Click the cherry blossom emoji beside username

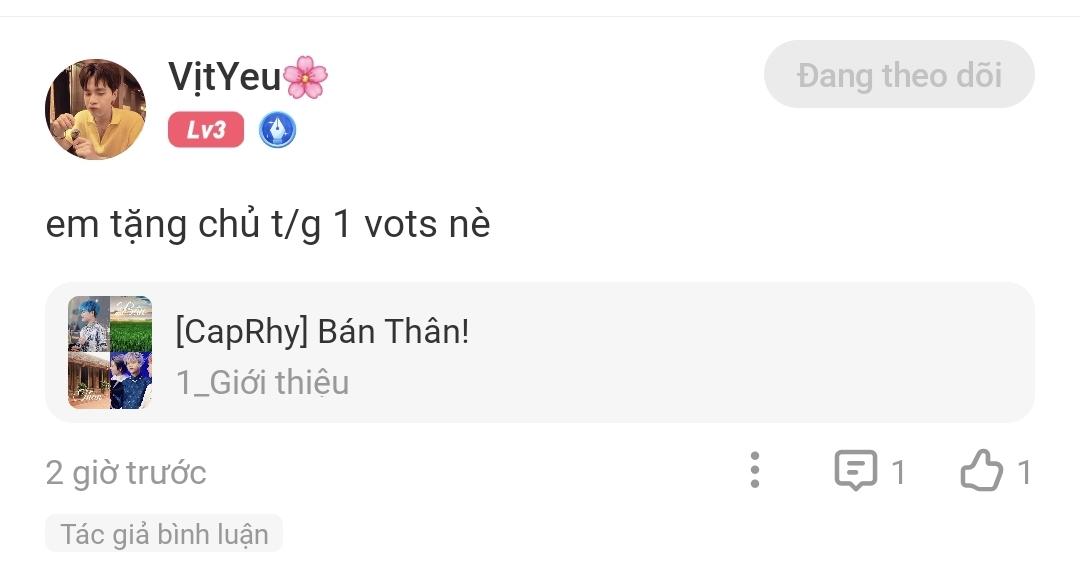pos(306,77)
